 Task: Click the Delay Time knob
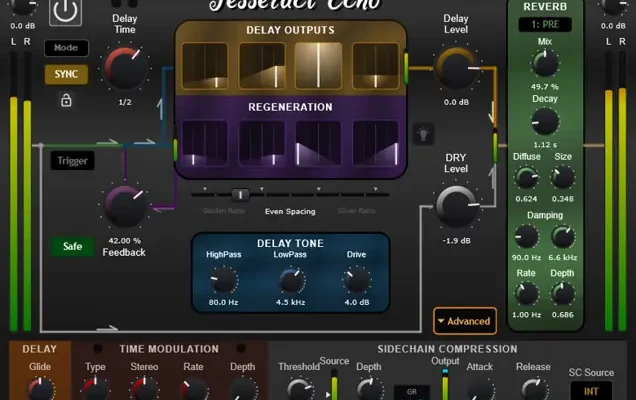pyautogui.click(x=125, y=68)
